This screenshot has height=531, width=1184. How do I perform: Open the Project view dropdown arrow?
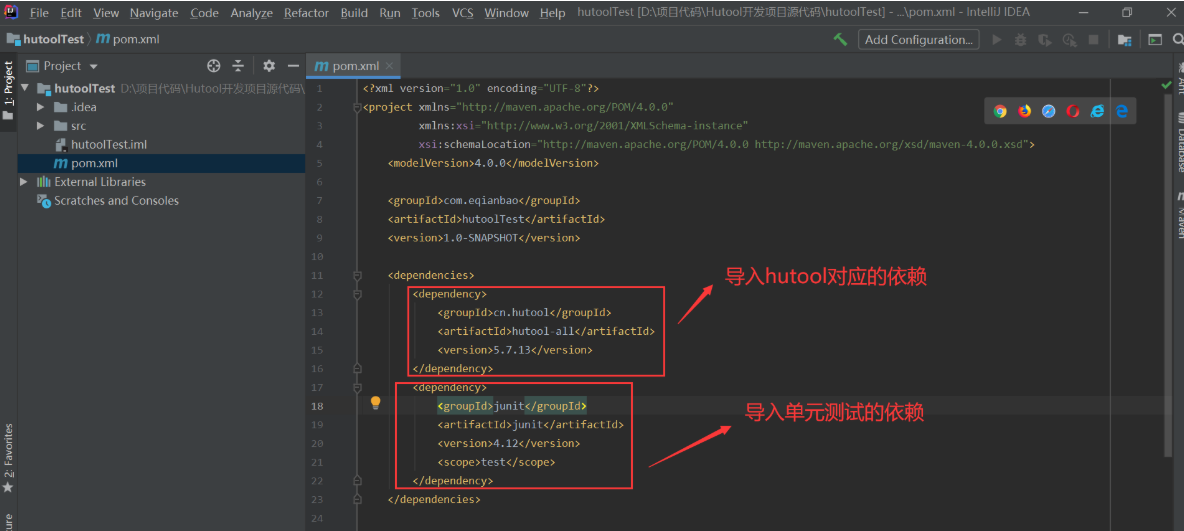[x=94, y=66]
